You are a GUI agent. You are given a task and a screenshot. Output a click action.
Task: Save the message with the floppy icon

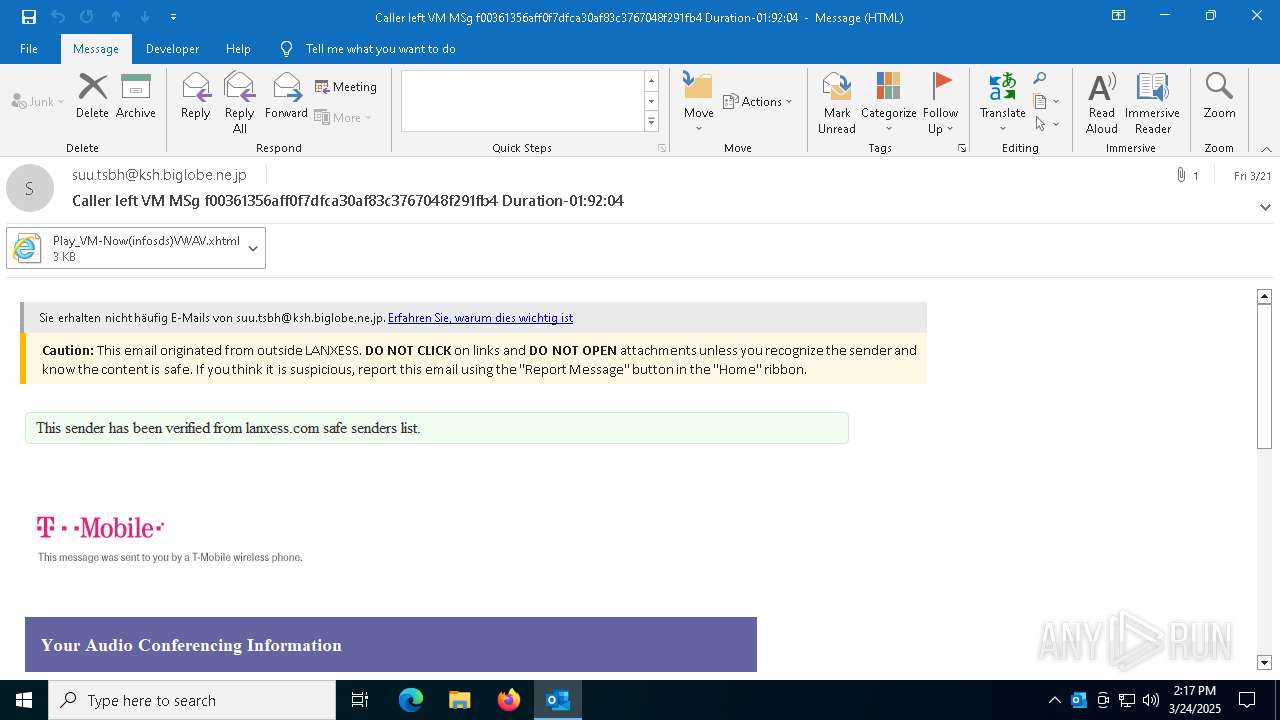29,16
